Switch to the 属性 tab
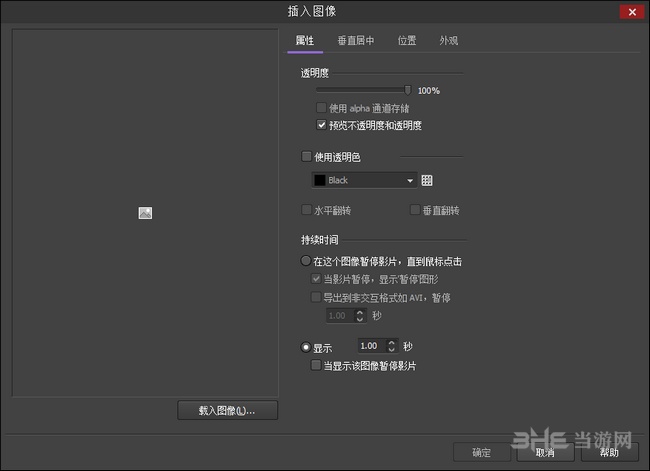The image size is (650, 471). coord(305,41)
